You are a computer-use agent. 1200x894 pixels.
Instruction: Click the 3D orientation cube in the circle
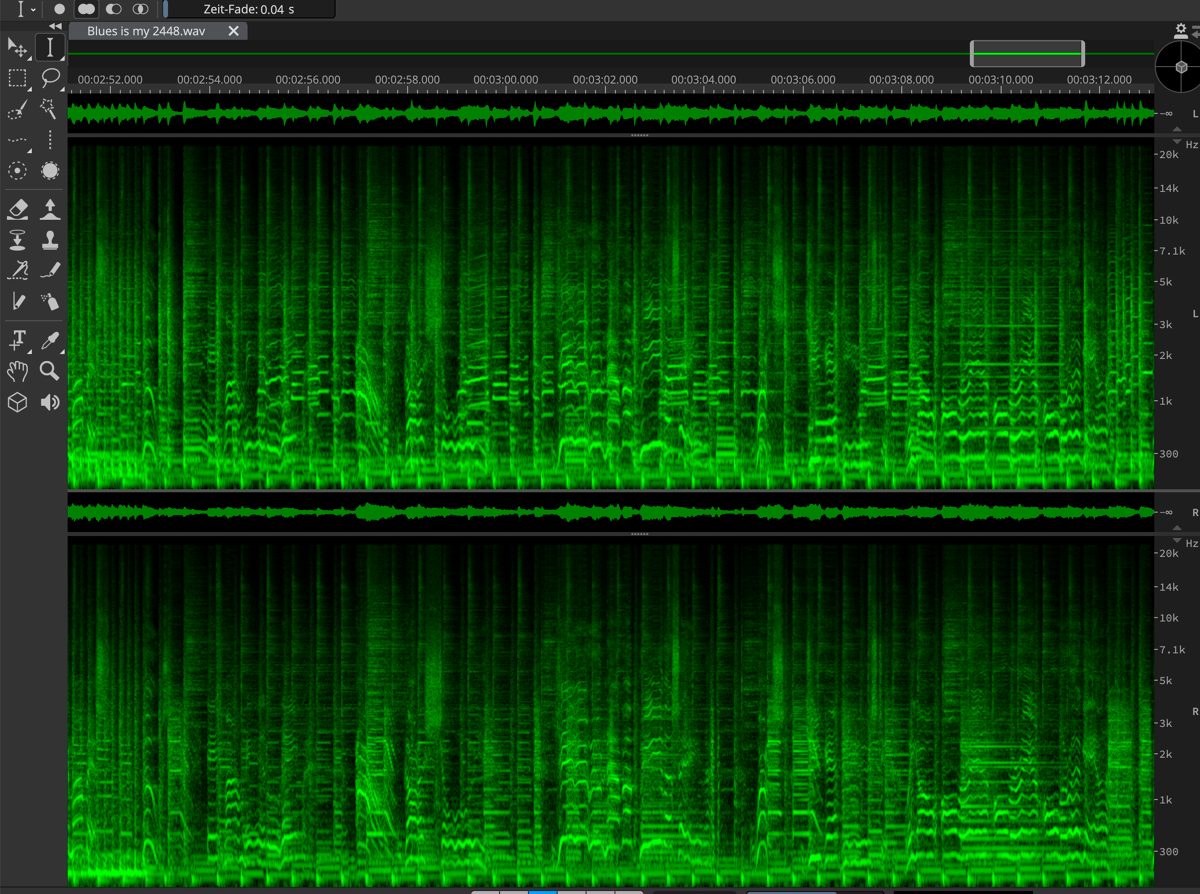[1180, 68]
